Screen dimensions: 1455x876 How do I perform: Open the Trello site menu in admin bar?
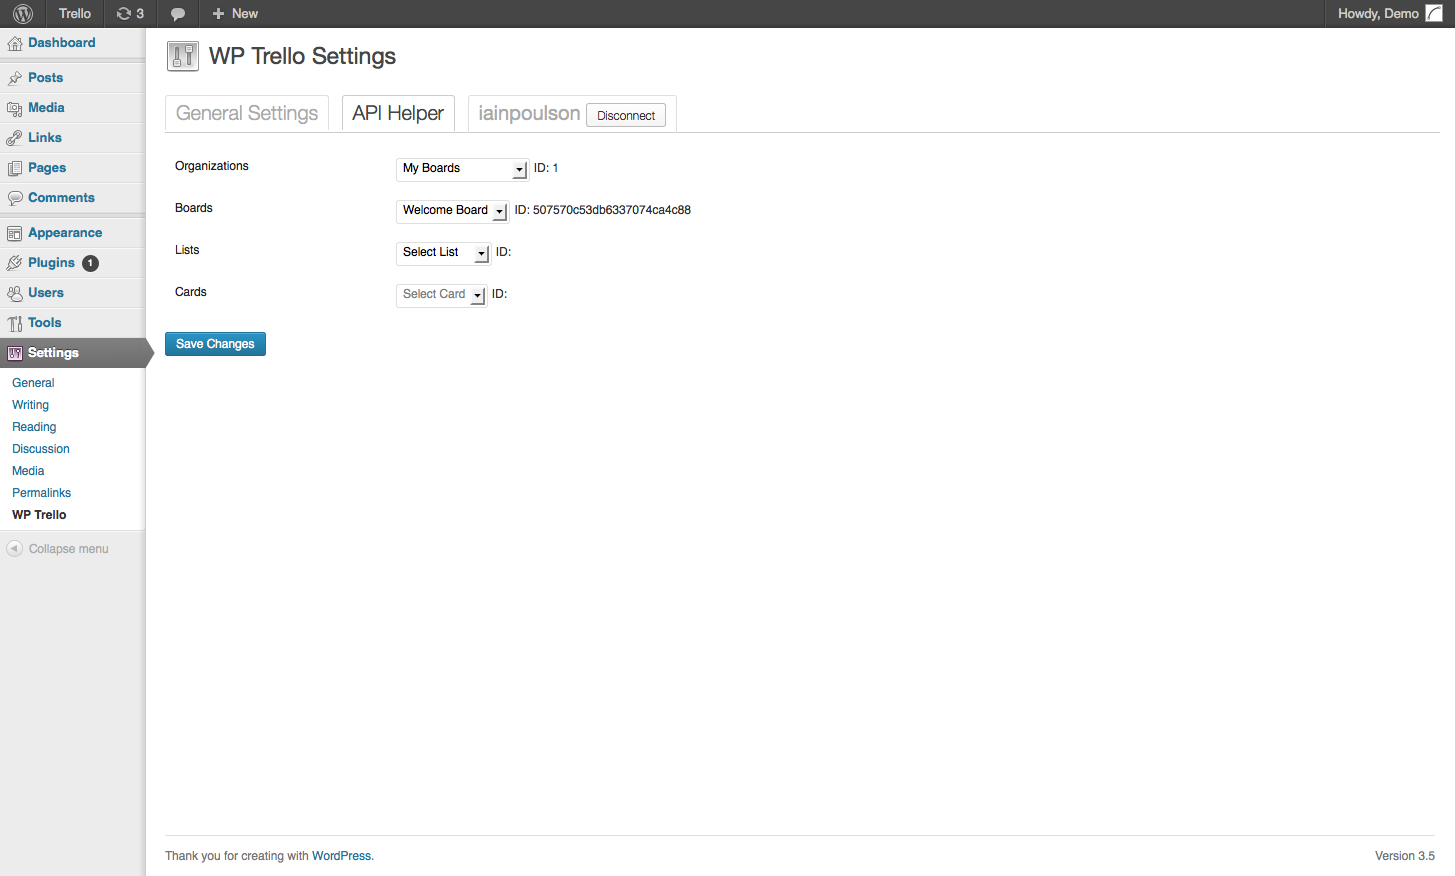point(75,14)
